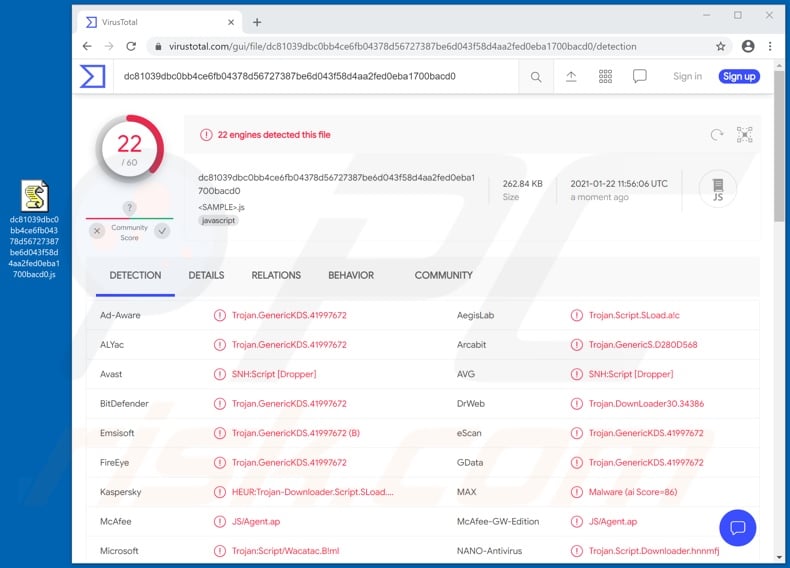Click Trojan:Script/Wacatac.B!ml Microsoft result
This screenshot has height=568, width=790.
pos(285,551)
